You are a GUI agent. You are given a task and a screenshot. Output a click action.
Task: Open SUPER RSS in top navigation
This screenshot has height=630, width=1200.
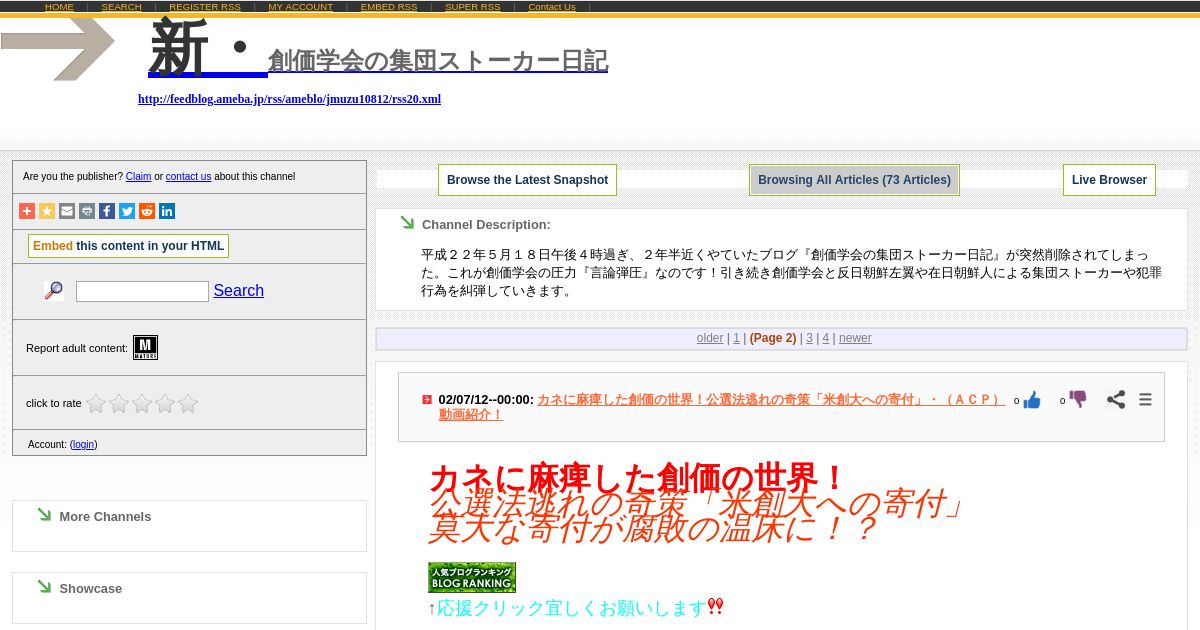tap(473, 6)
